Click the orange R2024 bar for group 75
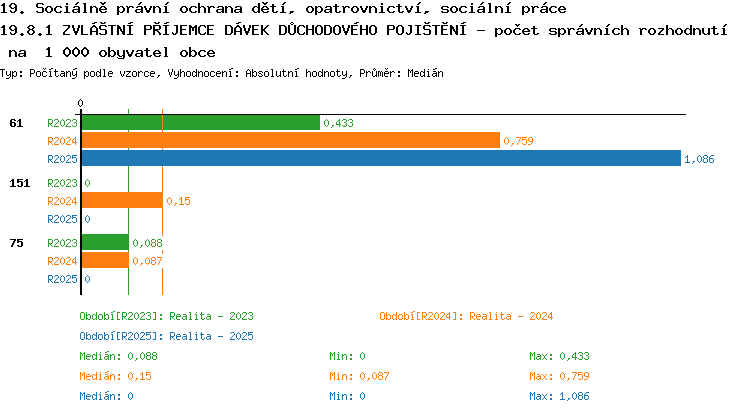The width and height of the screenshot is (750, 414). tap(105, 261)
